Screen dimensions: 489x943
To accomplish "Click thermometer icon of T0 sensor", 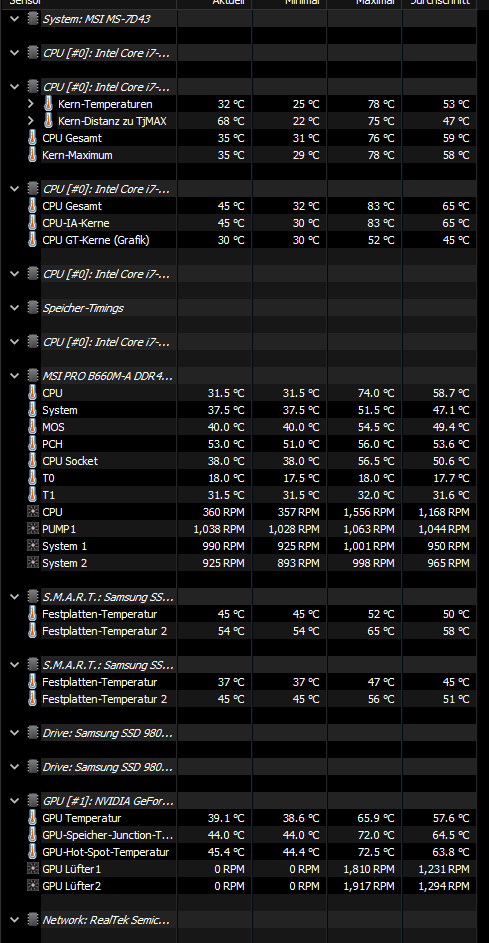I will click(x=32, y=478).
